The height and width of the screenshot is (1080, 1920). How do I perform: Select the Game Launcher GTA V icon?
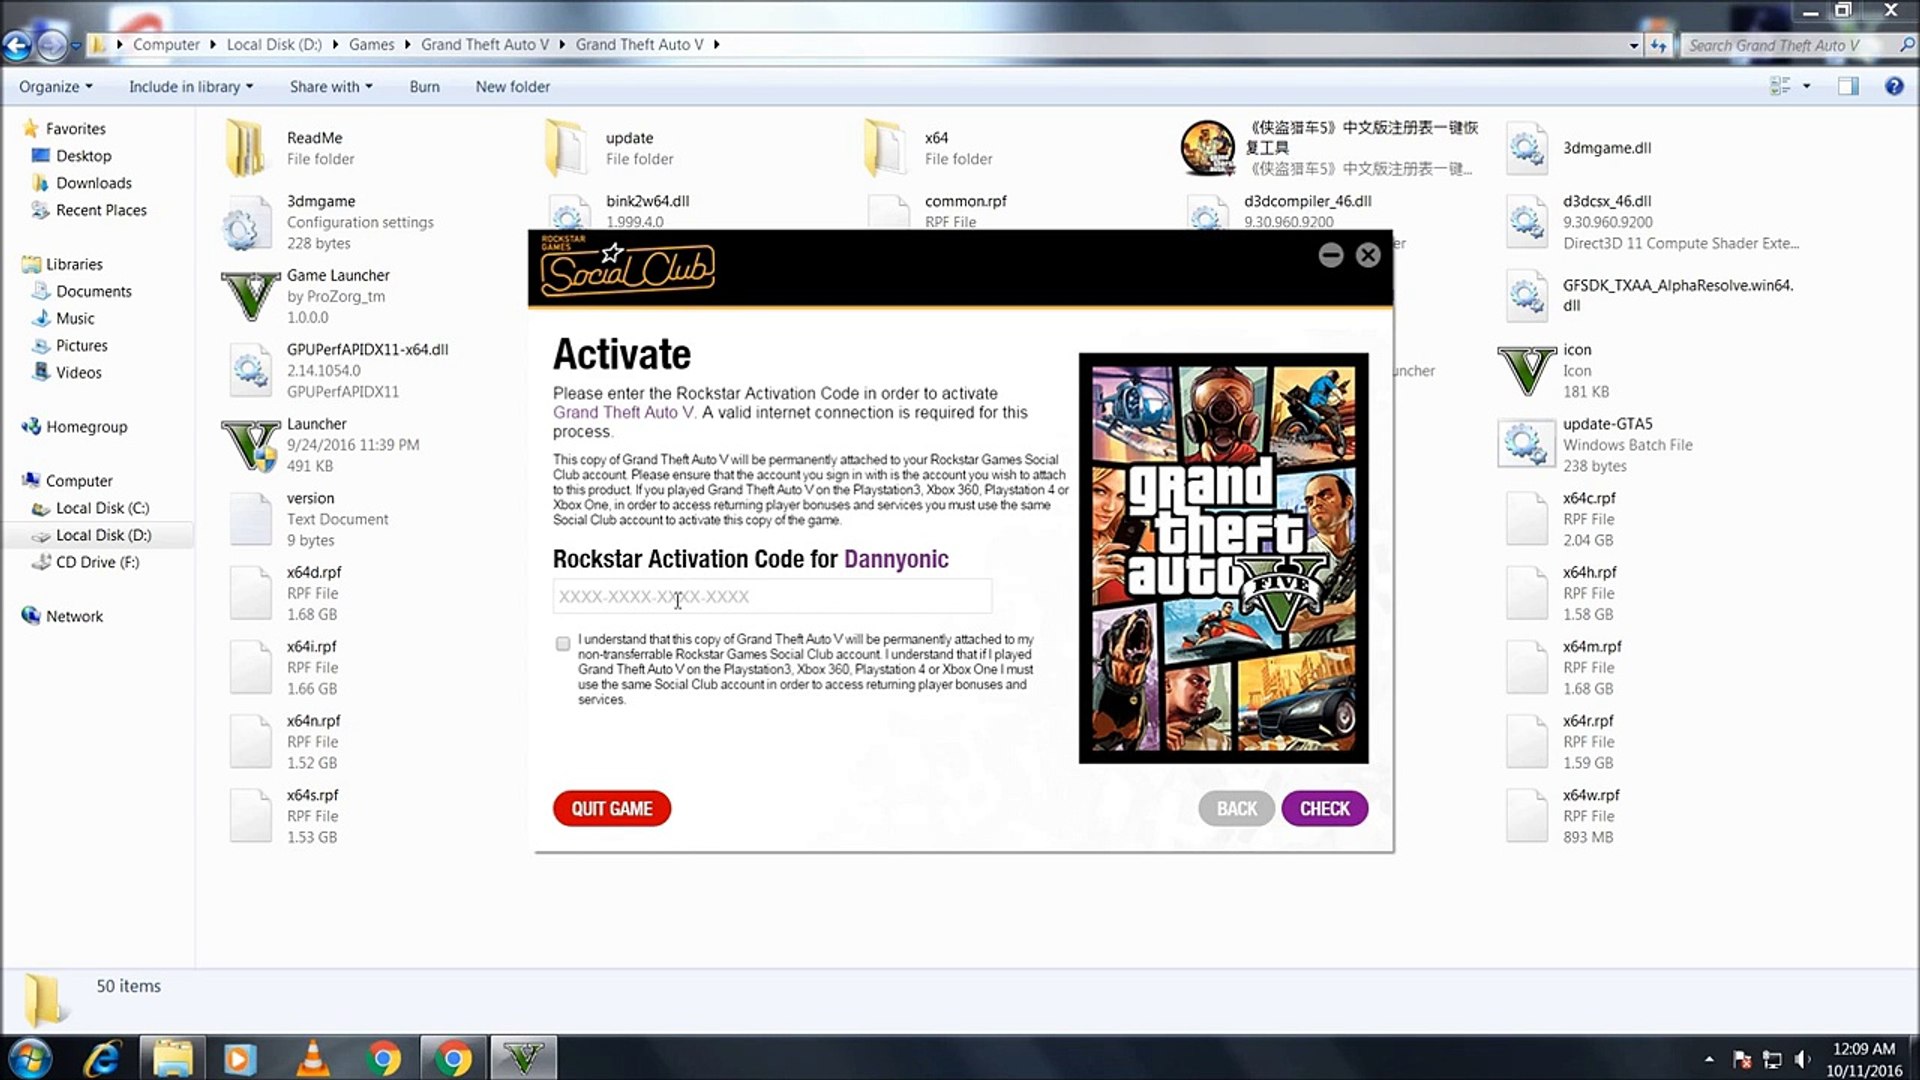pyautogui.click(x=250, y=296)
